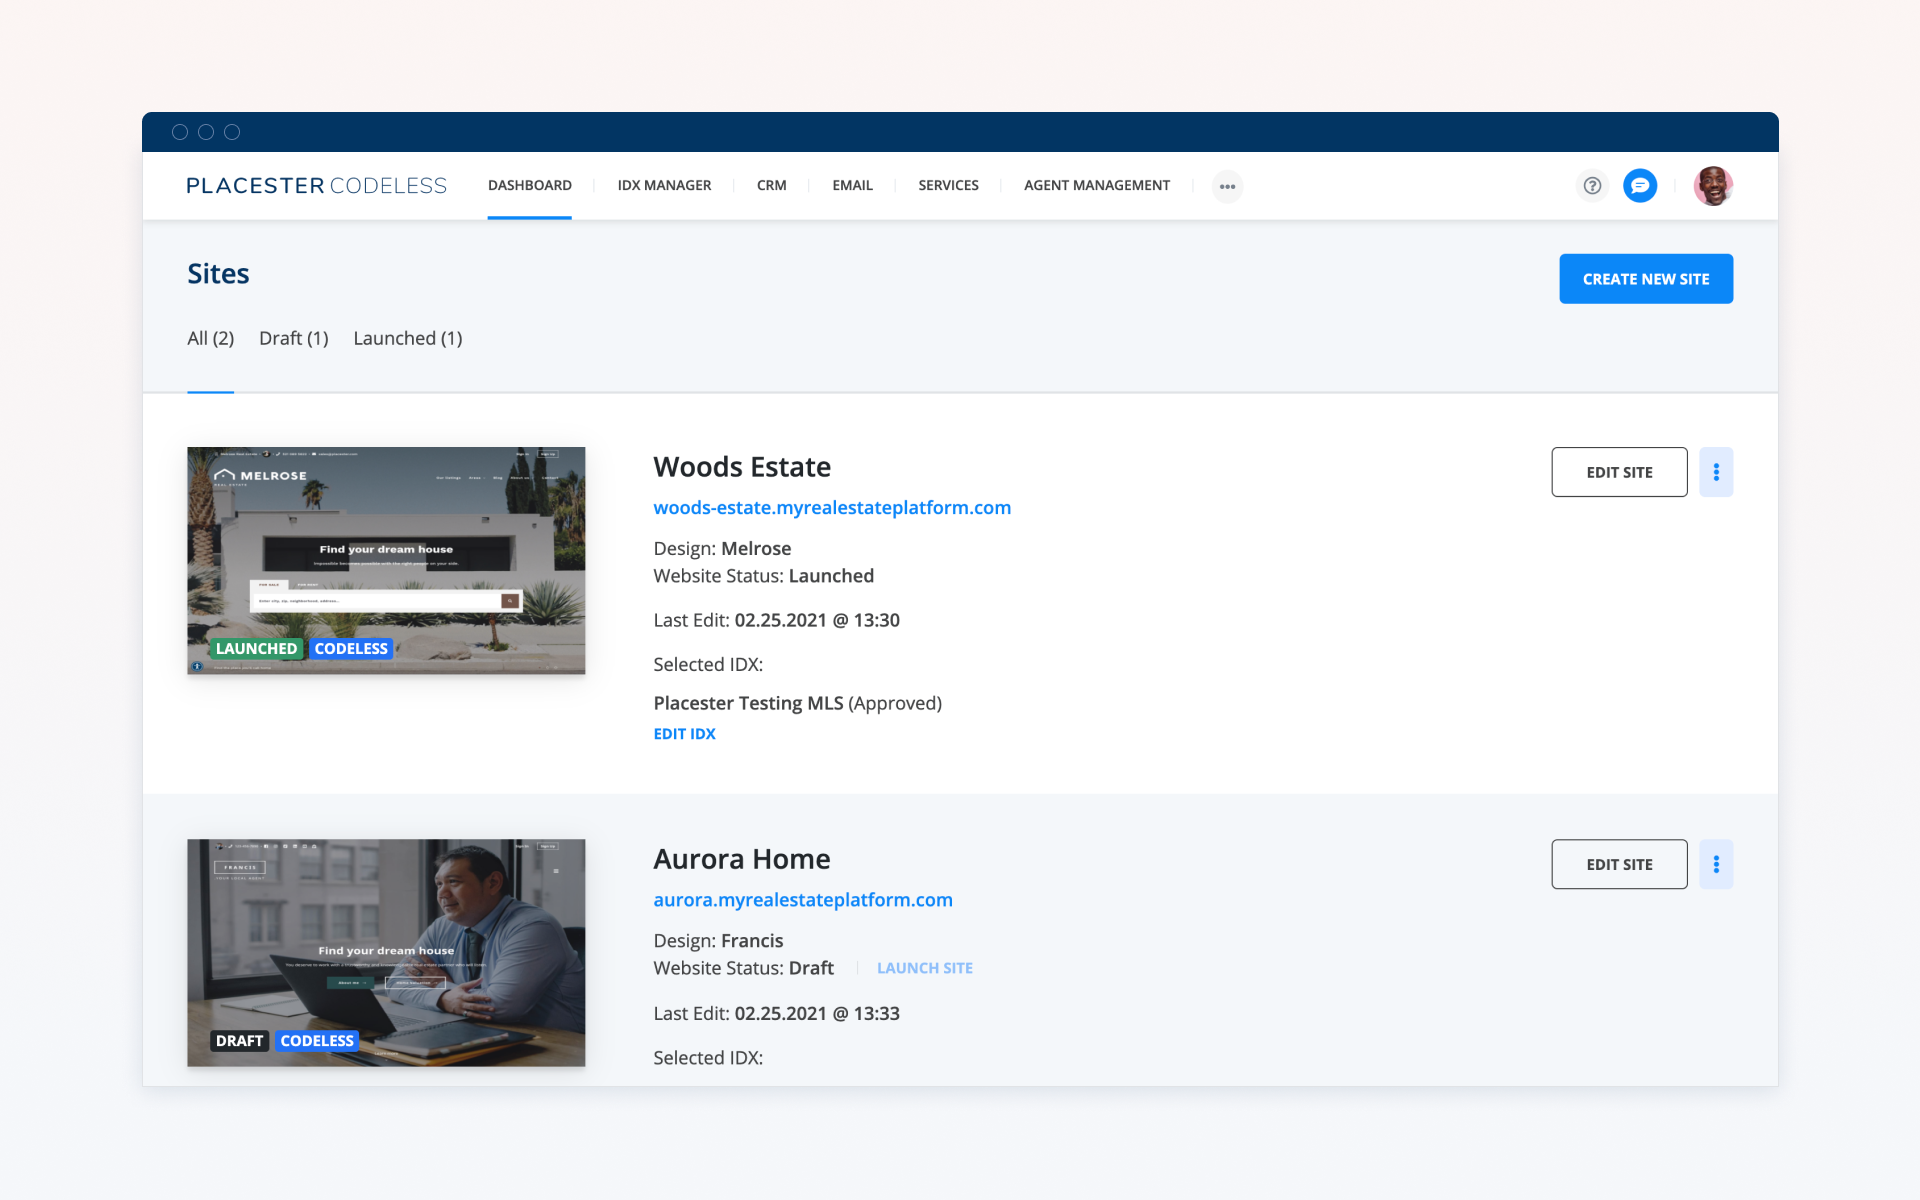Click the Edit IDX link

(x=684, y=734)
